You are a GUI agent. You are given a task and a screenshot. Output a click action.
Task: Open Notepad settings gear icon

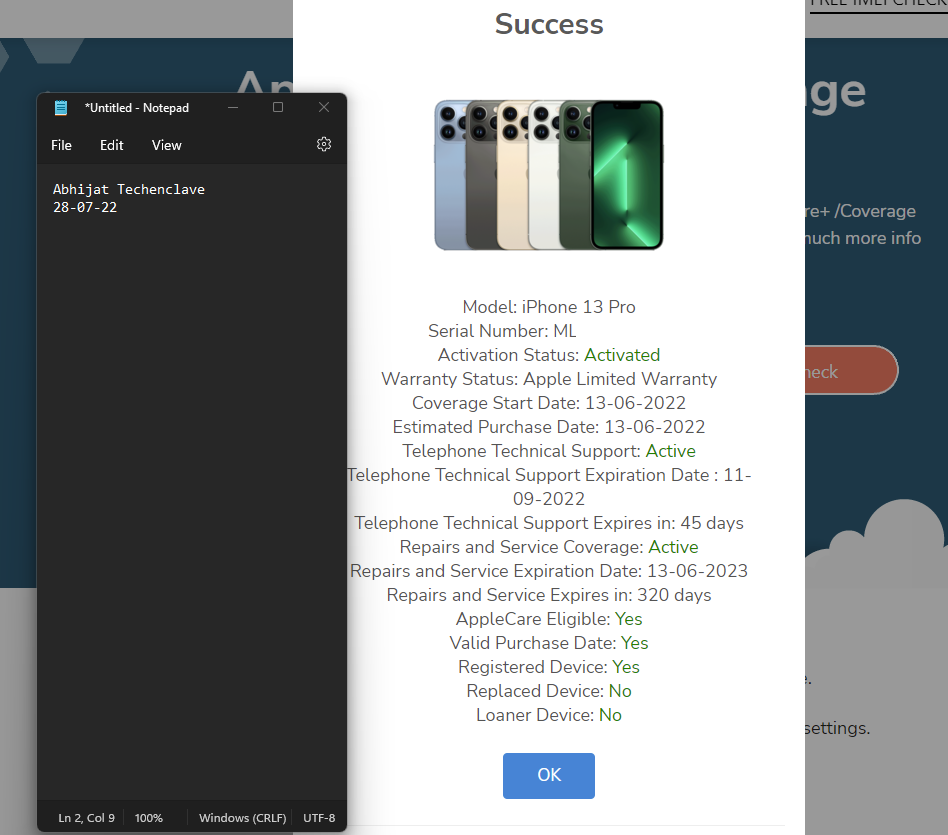tap(324, 145)
